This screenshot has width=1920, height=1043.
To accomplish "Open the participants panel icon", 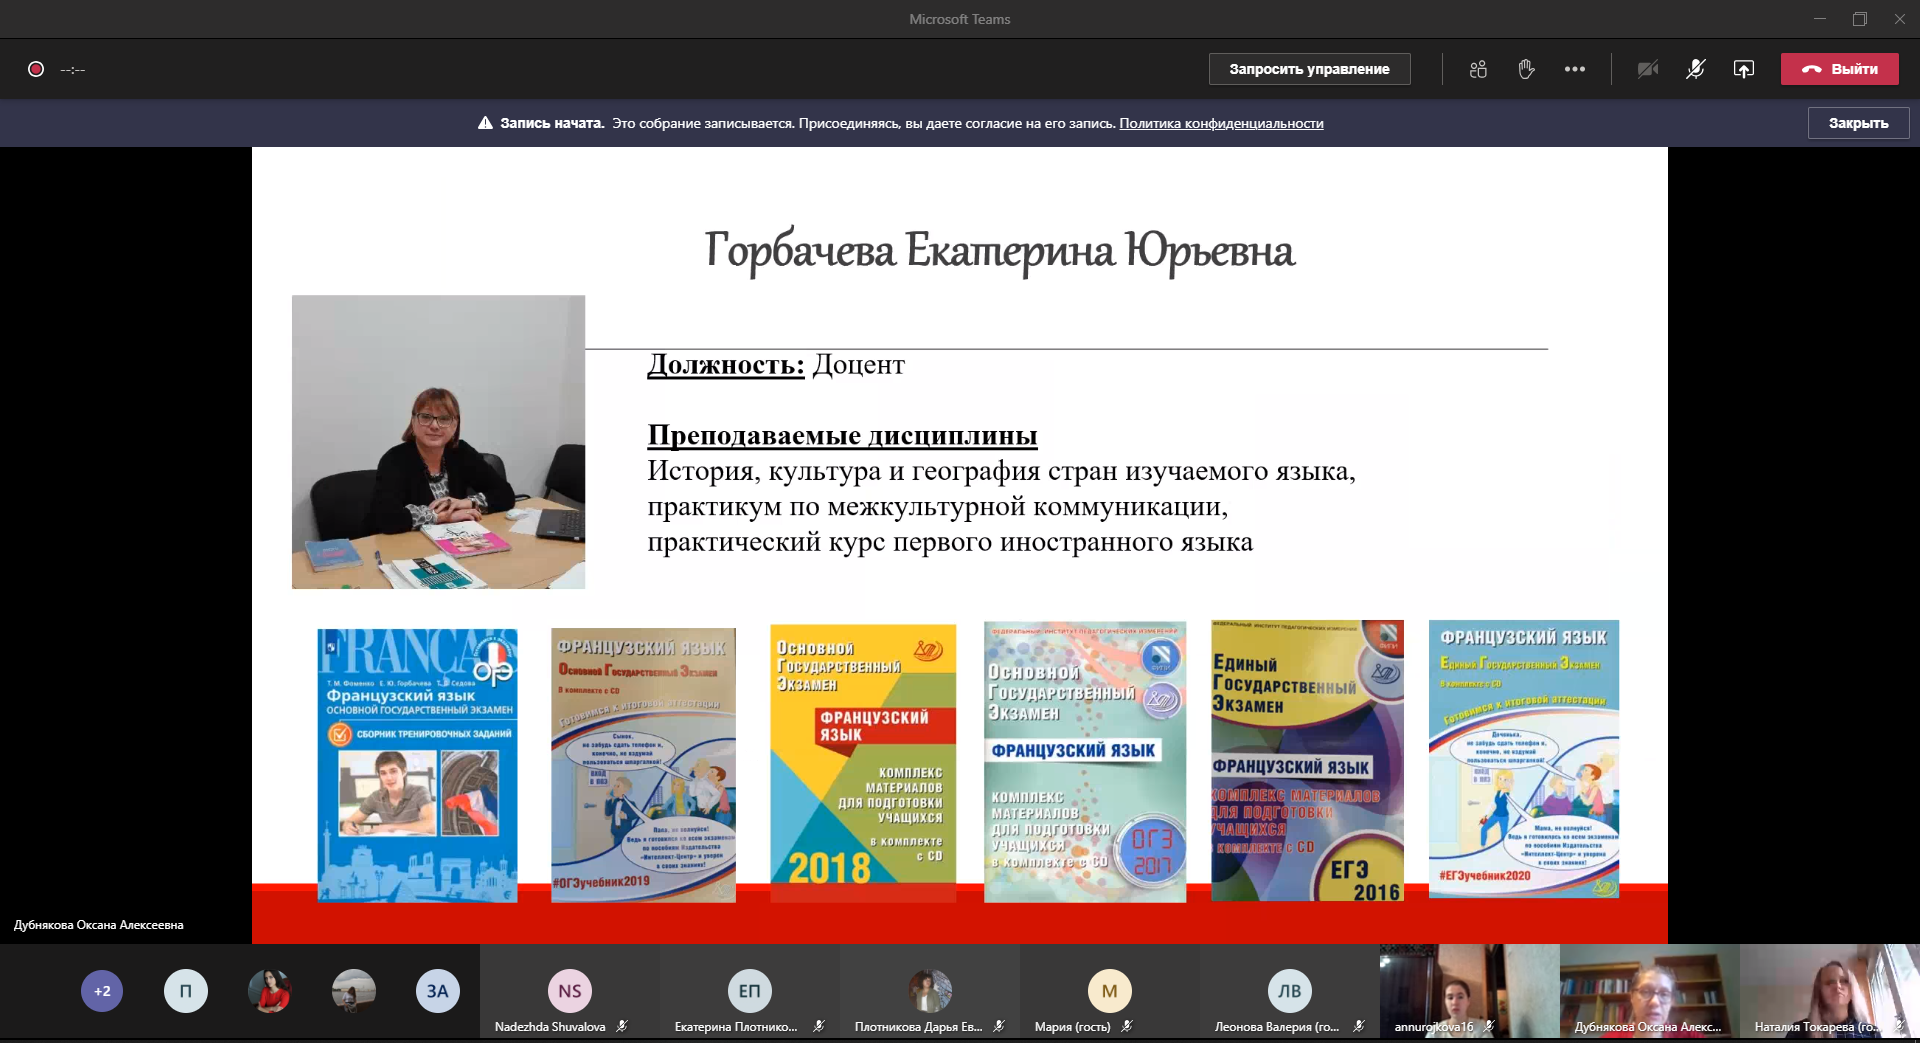I will coord(1478,69).
